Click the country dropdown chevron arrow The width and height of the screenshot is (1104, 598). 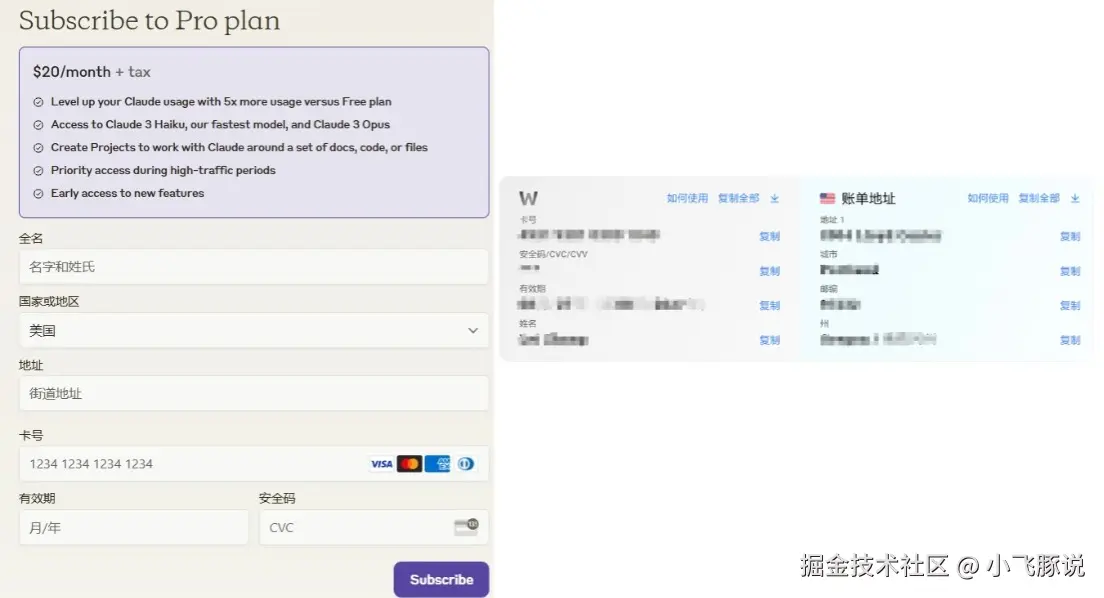(473, 330)
